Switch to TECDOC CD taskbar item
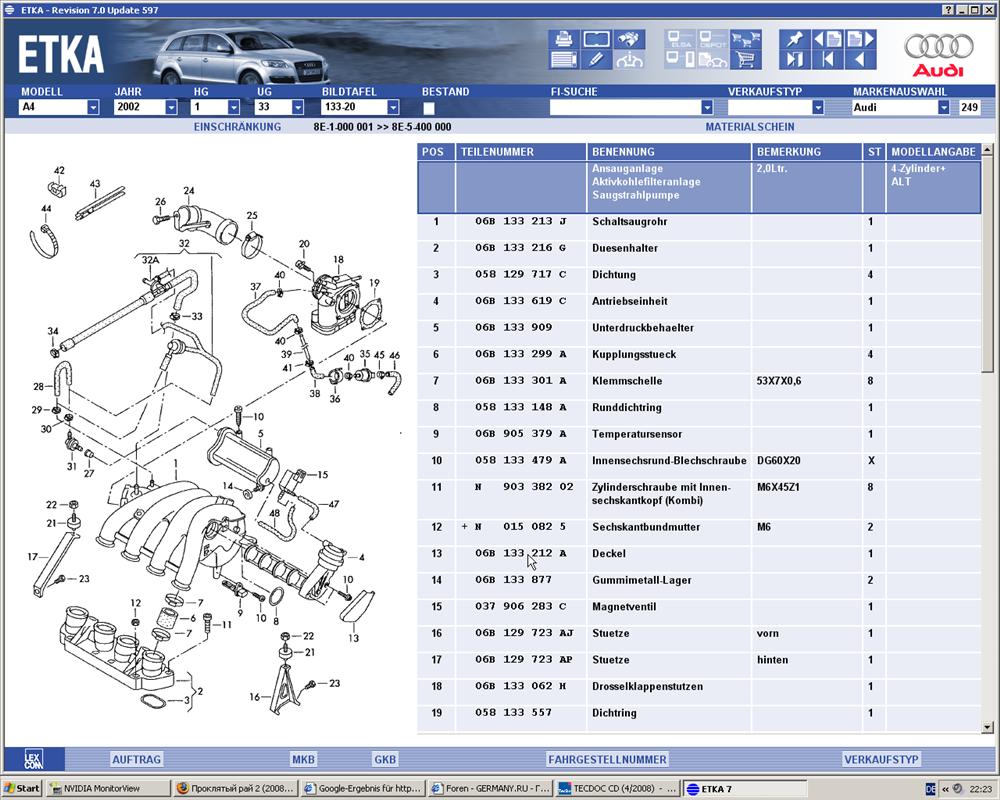This screenshot has height=800, width=1000. 616,789
